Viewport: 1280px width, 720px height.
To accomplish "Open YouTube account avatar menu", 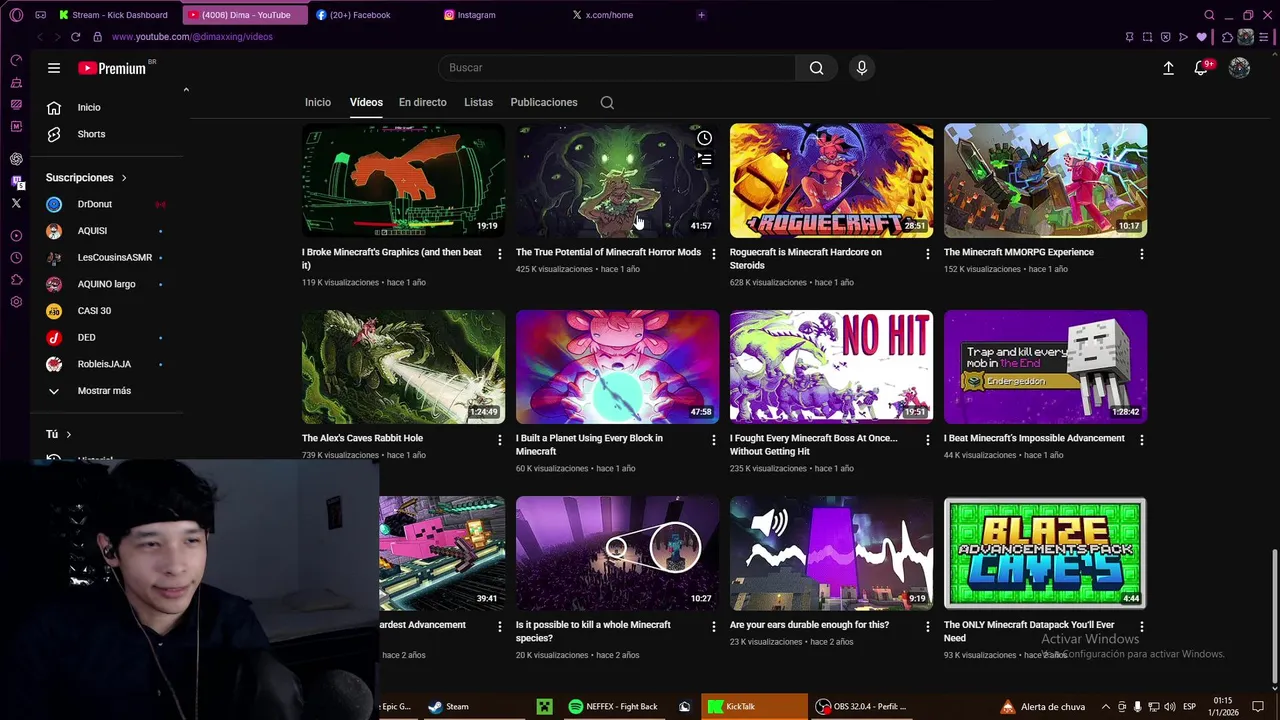I will [x=1239, y=68].
